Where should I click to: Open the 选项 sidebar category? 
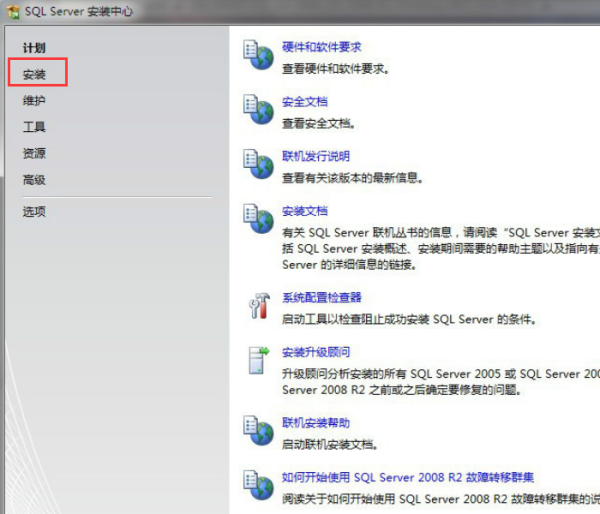[x=34, y=211]
